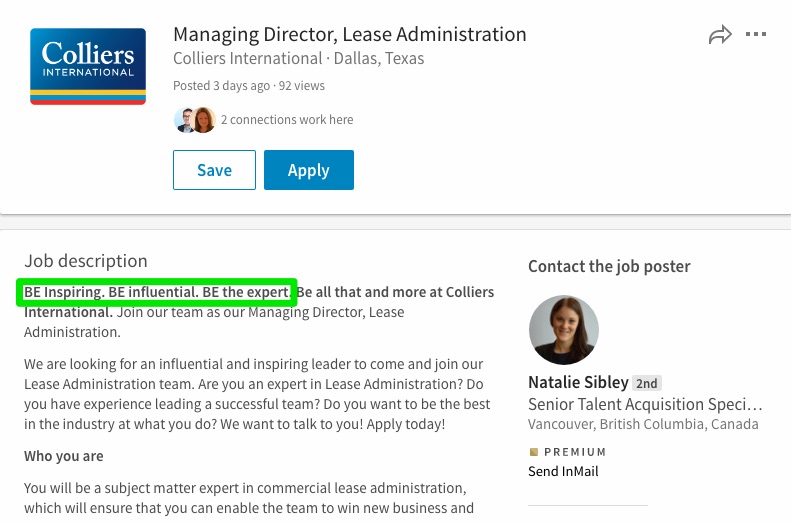Click the 2nd degree connection badge
The height and width of the screenshot is (522, 791).
click(x=646, y=383)
